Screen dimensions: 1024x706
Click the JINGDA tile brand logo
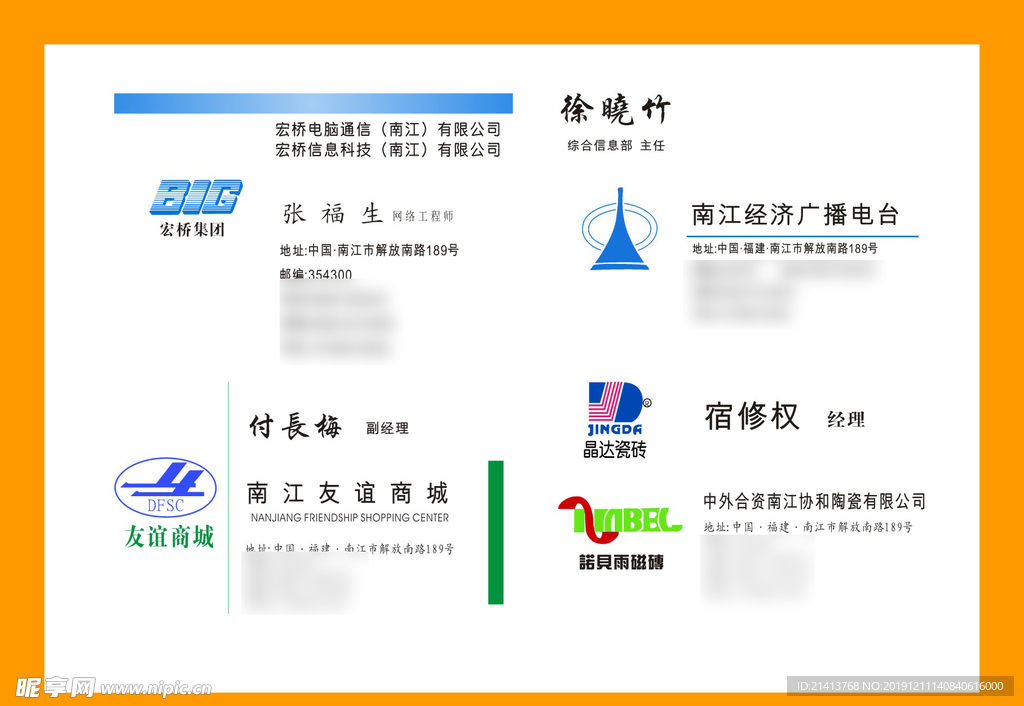pos(617,408)
